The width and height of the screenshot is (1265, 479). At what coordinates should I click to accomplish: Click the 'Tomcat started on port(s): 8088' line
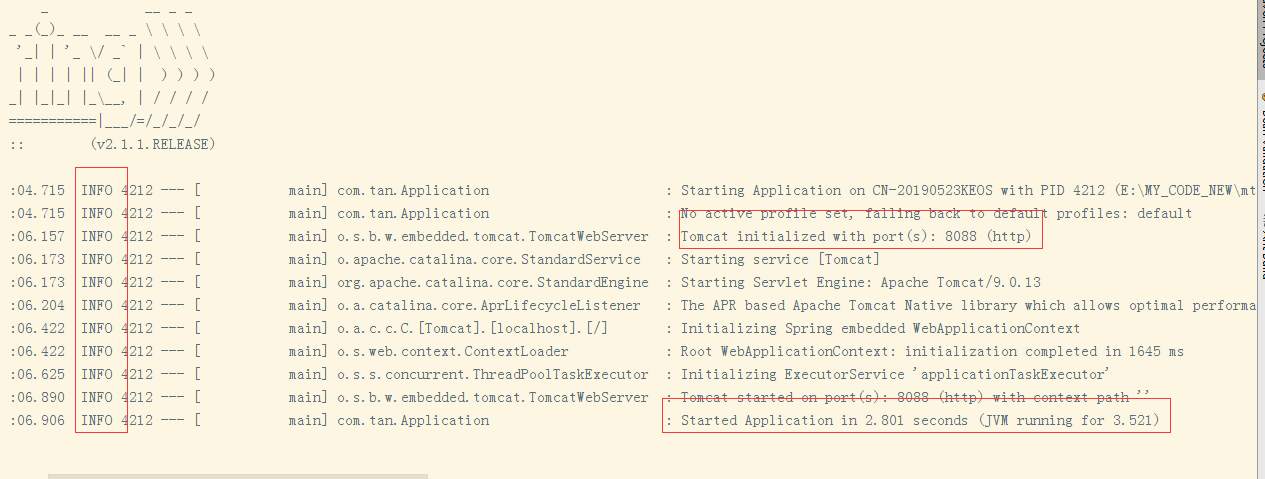pos(910,398)
